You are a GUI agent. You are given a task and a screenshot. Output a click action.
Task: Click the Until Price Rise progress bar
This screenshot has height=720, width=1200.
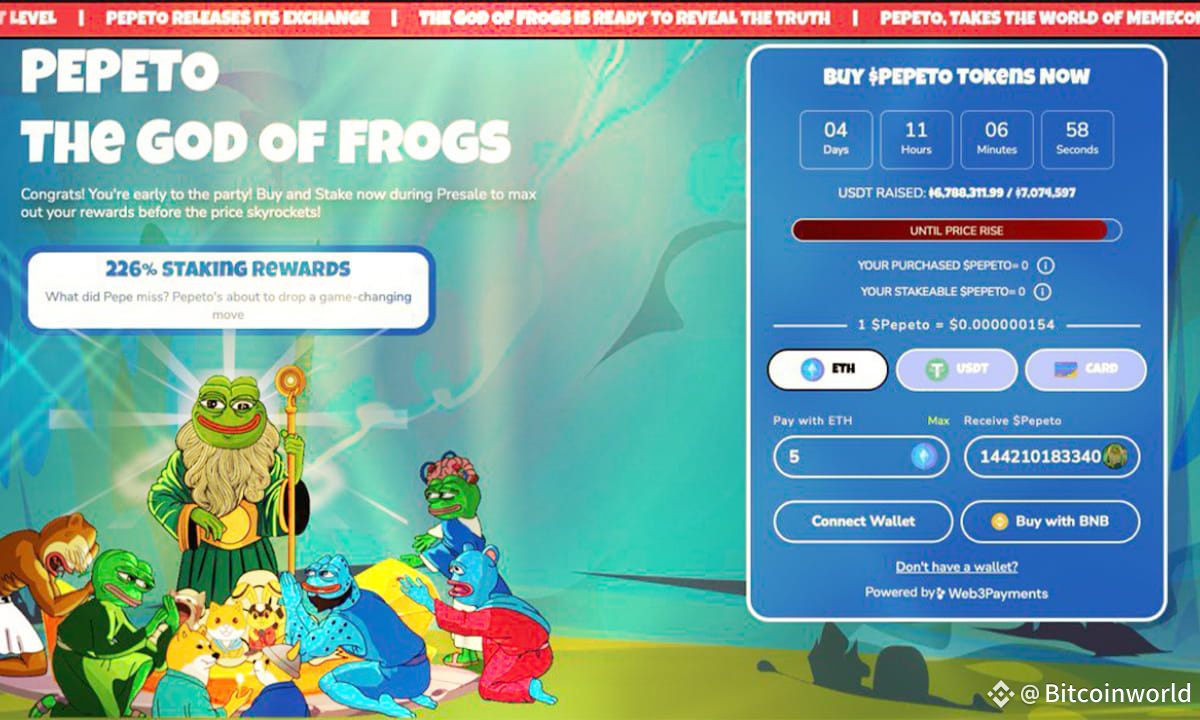point(956,231)
